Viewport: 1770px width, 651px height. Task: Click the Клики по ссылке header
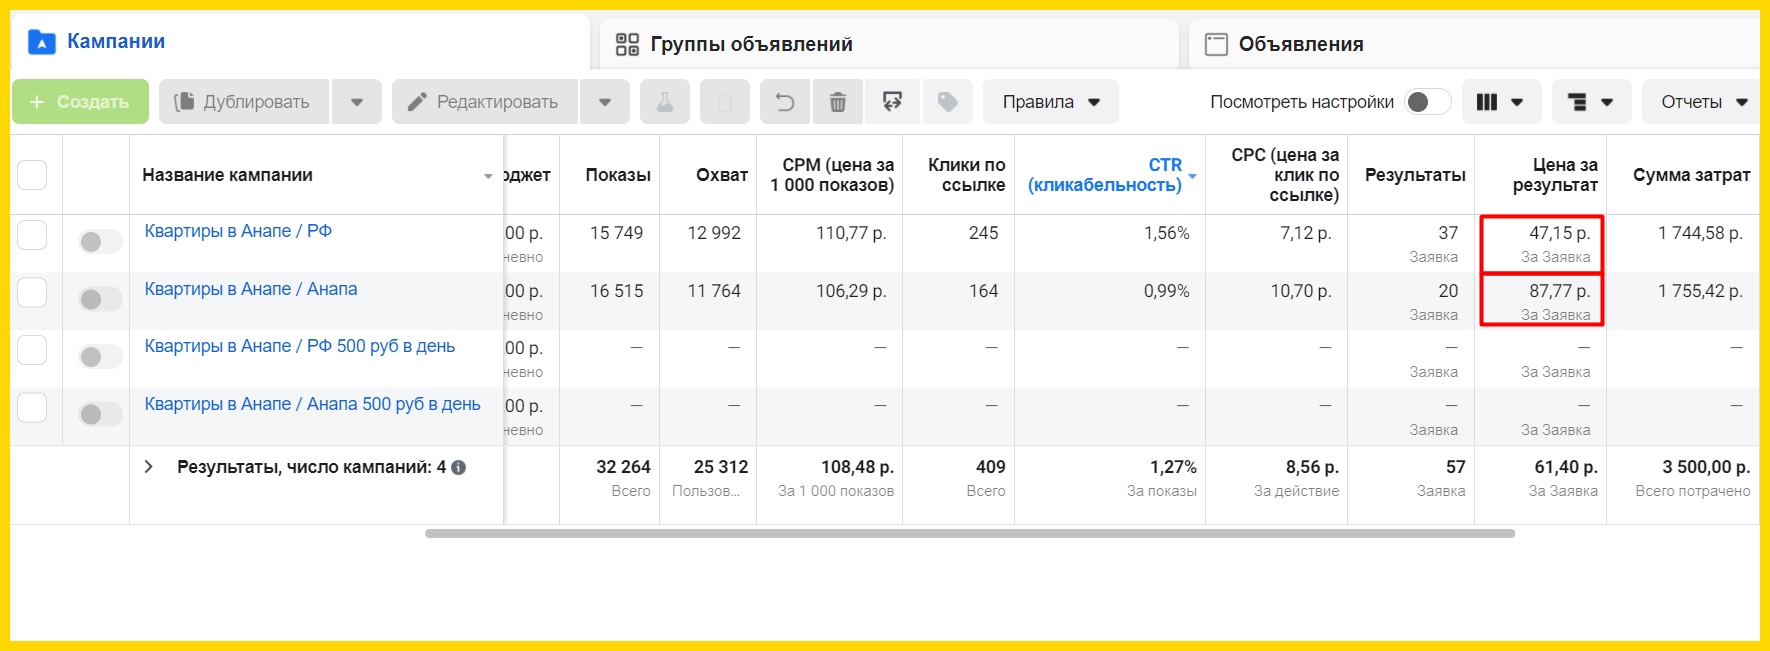click(966, 175)
